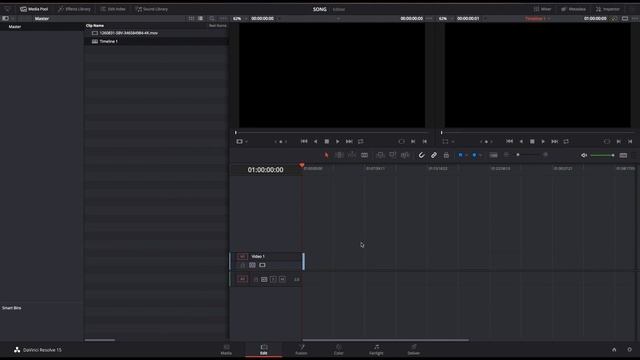Switch to the Fusion page

pyautogui.click(x=301, y=350)
